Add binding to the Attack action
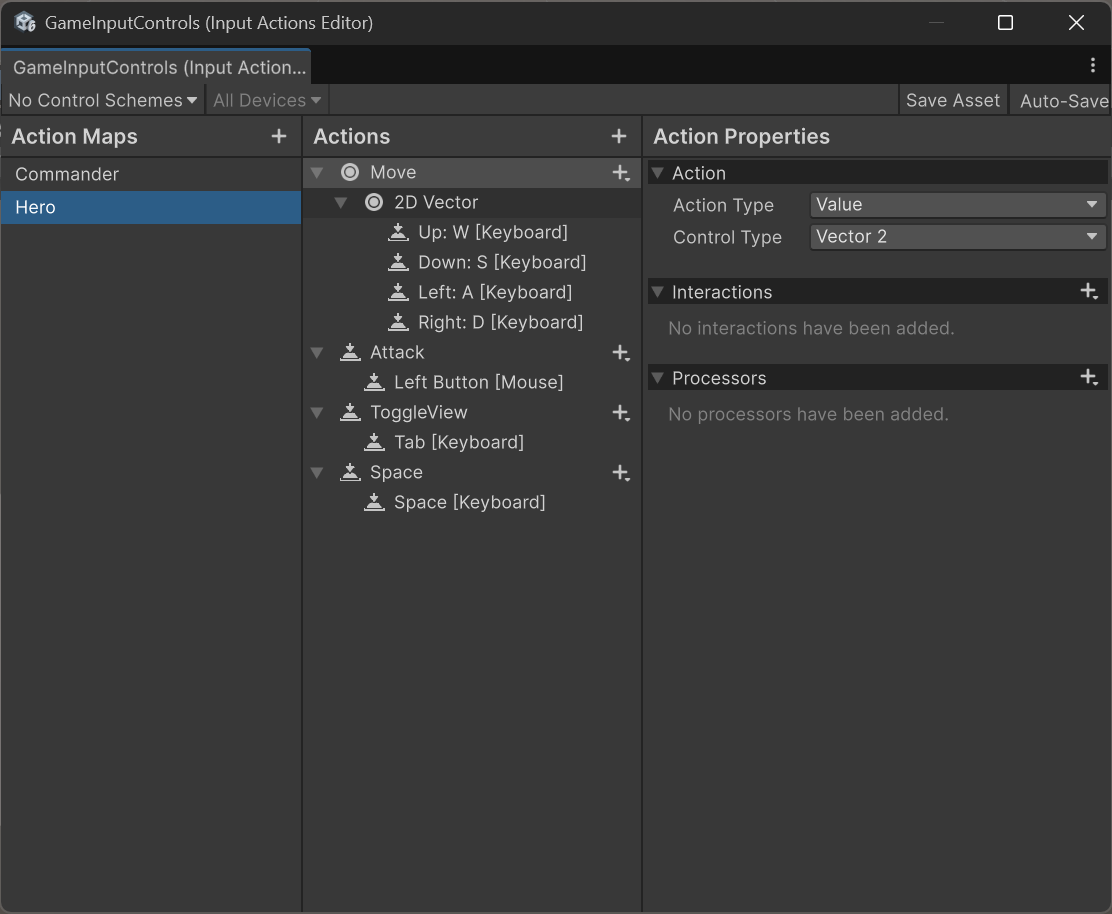The image size is (1112, 914). pyautogui.click(x=621, y=352)
